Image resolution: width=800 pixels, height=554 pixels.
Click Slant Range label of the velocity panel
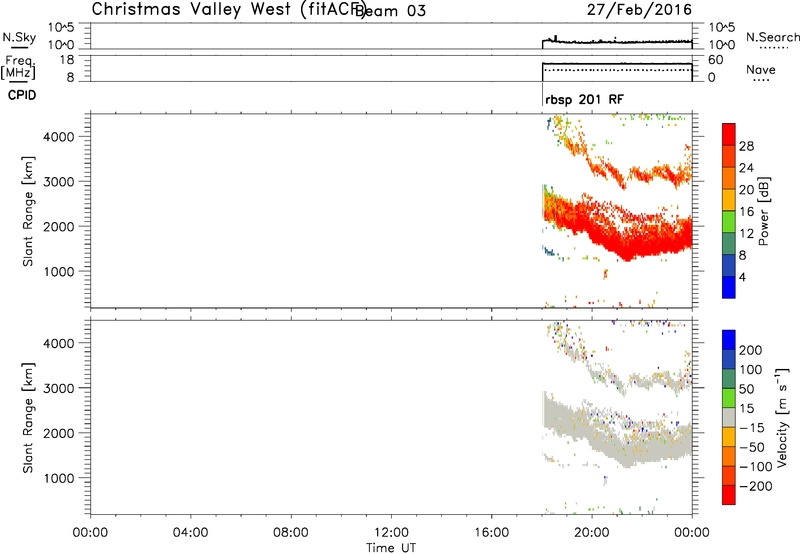[x=28, y=418]
